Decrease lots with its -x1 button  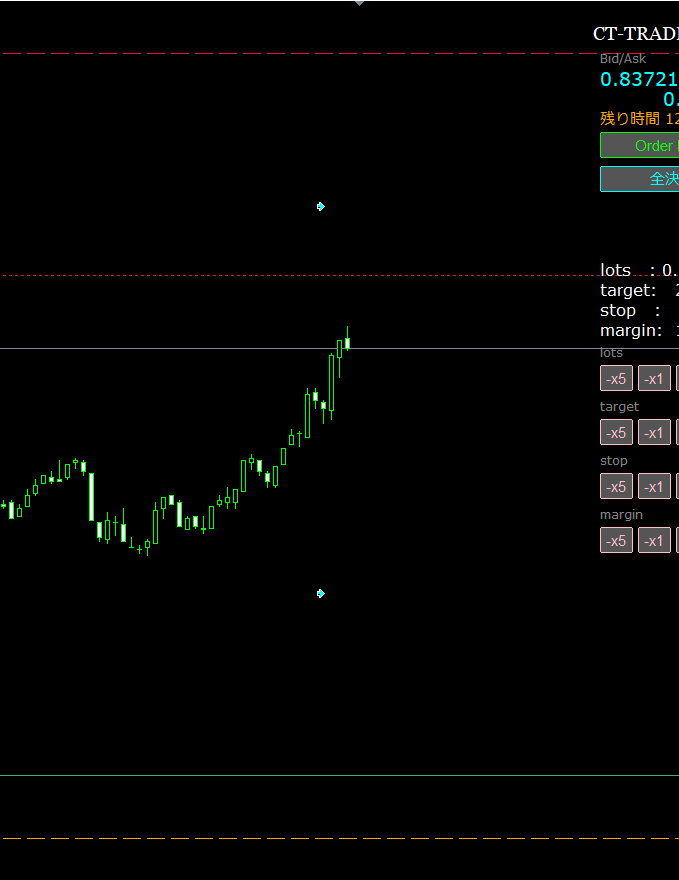click(654, 378)
